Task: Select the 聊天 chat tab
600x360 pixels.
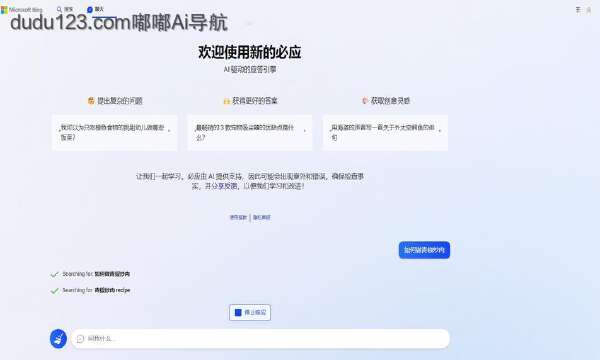Action: pyautogui.click(x=96, y=9)
